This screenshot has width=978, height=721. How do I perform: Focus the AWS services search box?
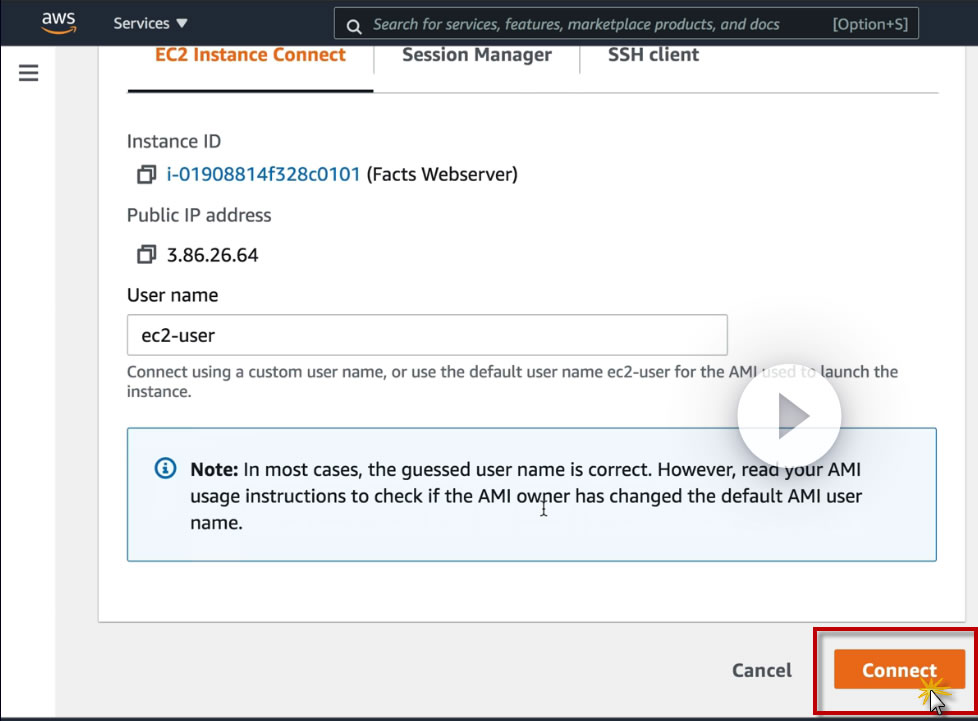click(626, 24)
